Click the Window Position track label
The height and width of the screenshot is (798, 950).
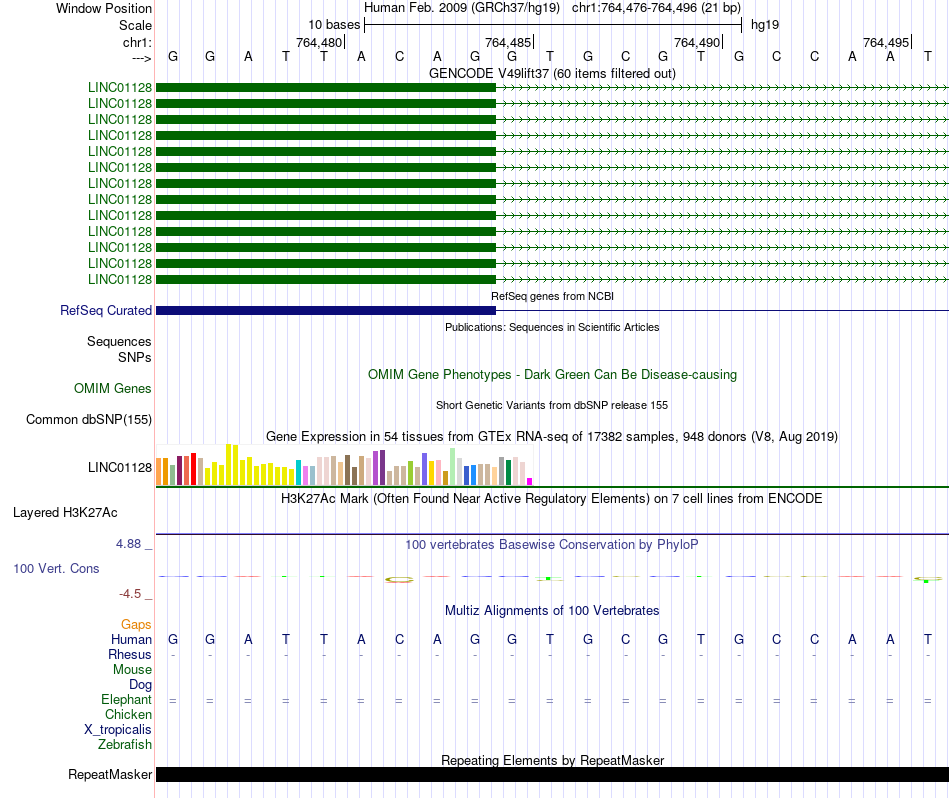click(x=104, y=8)
